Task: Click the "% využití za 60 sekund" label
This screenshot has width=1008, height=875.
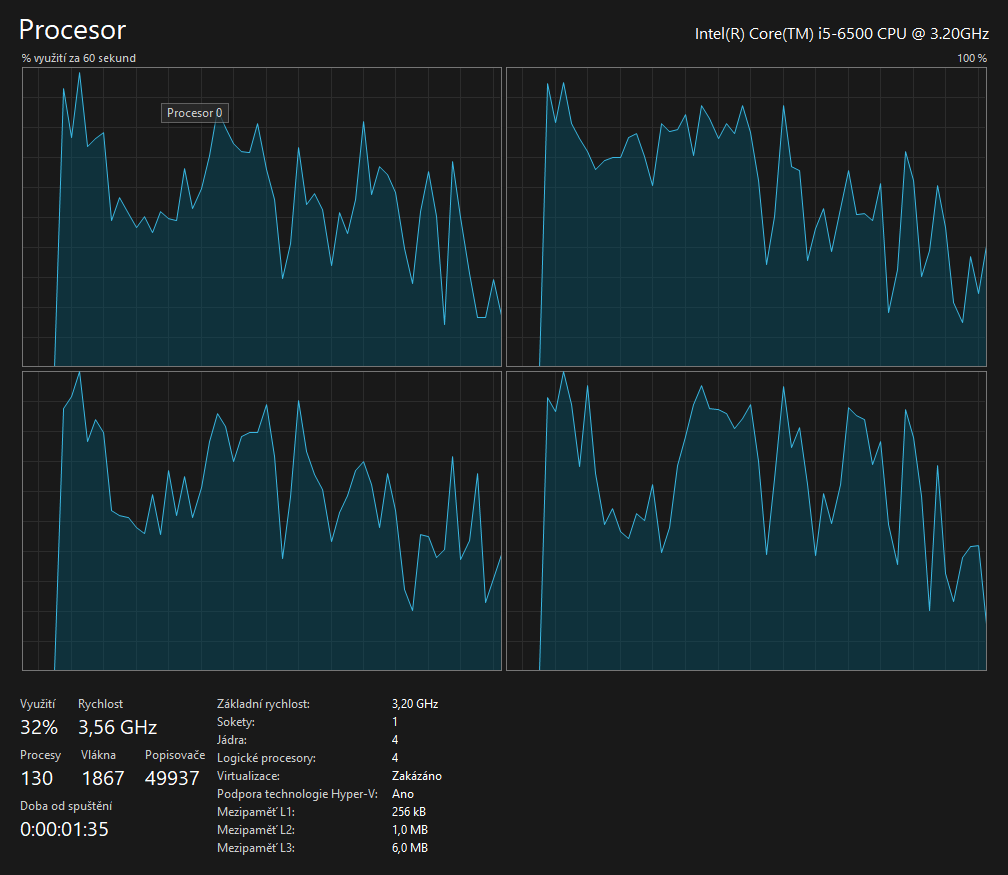Action: click(79, 58)
